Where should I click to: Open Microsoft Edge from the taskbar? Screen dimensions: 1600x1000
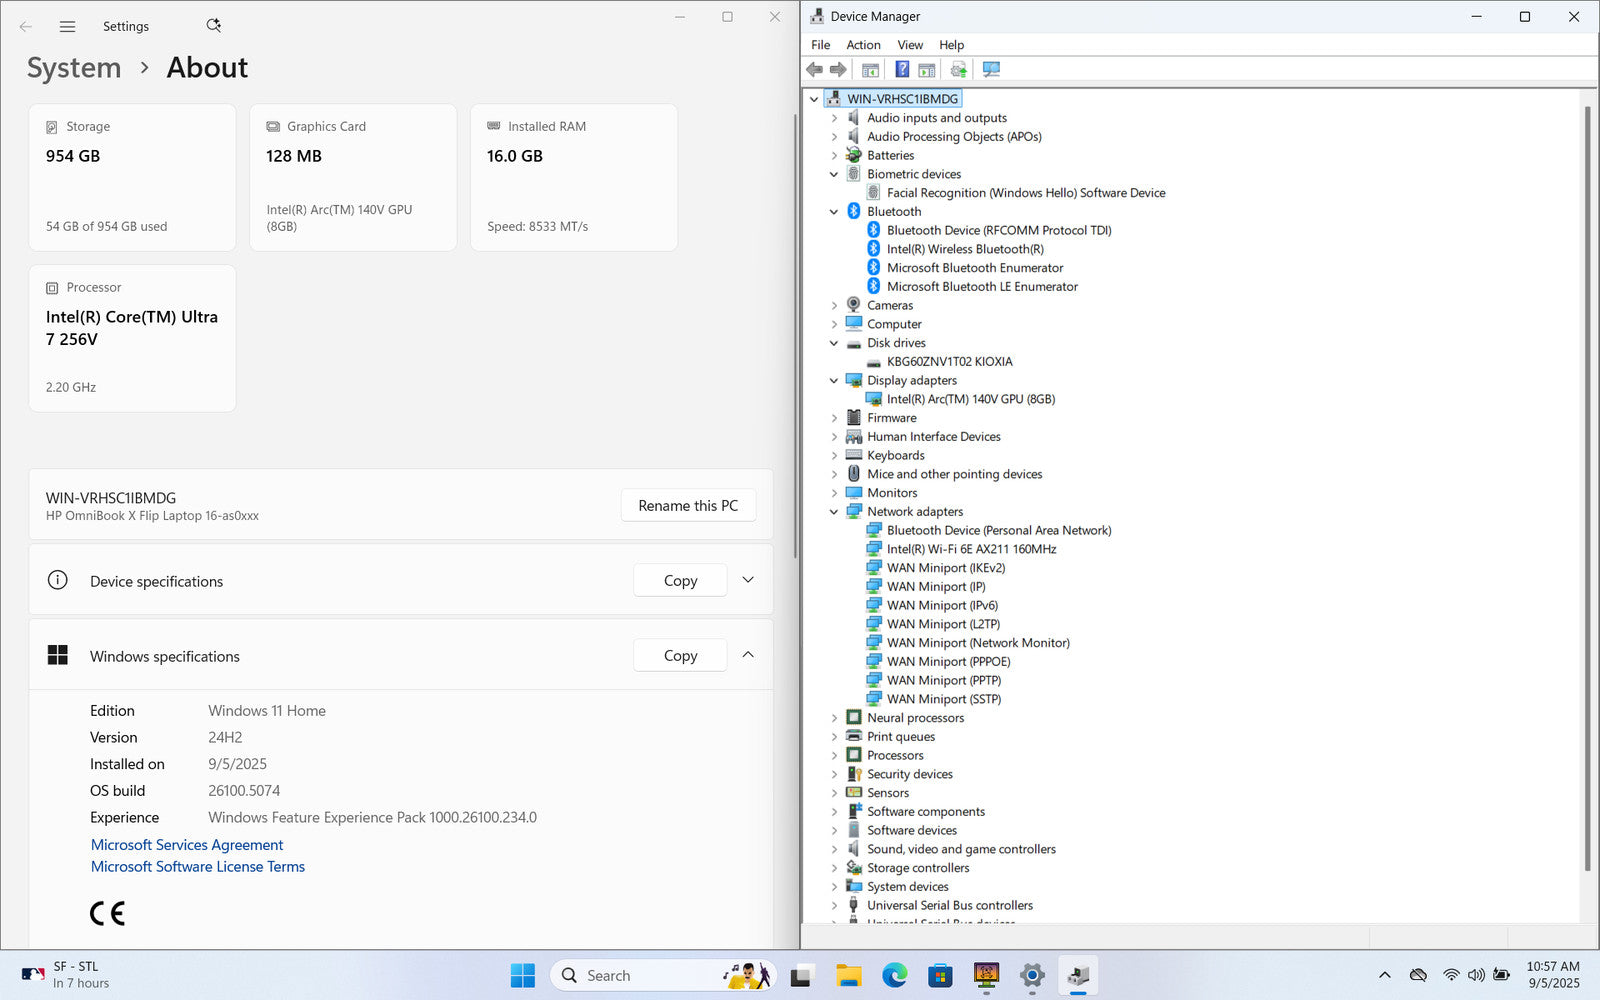pos(894,975)
